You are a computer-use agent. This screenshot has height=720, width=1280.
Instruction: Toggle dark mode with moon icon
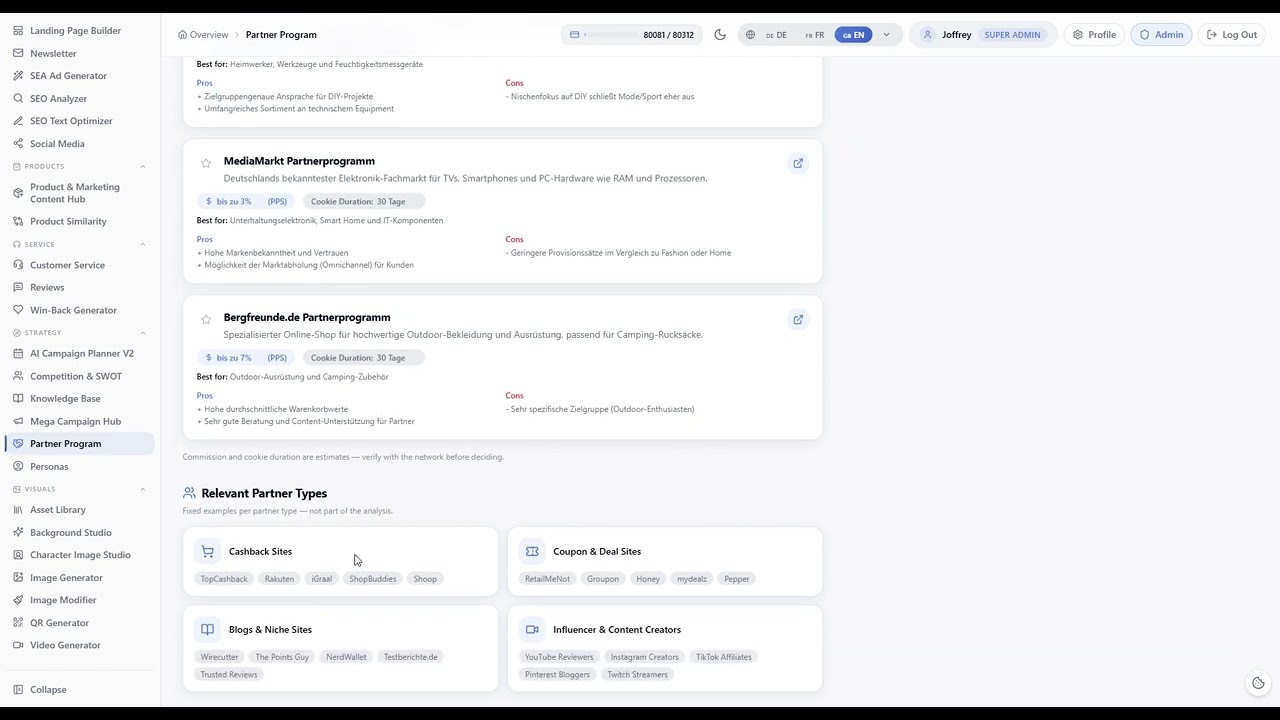tap(720, 35)
